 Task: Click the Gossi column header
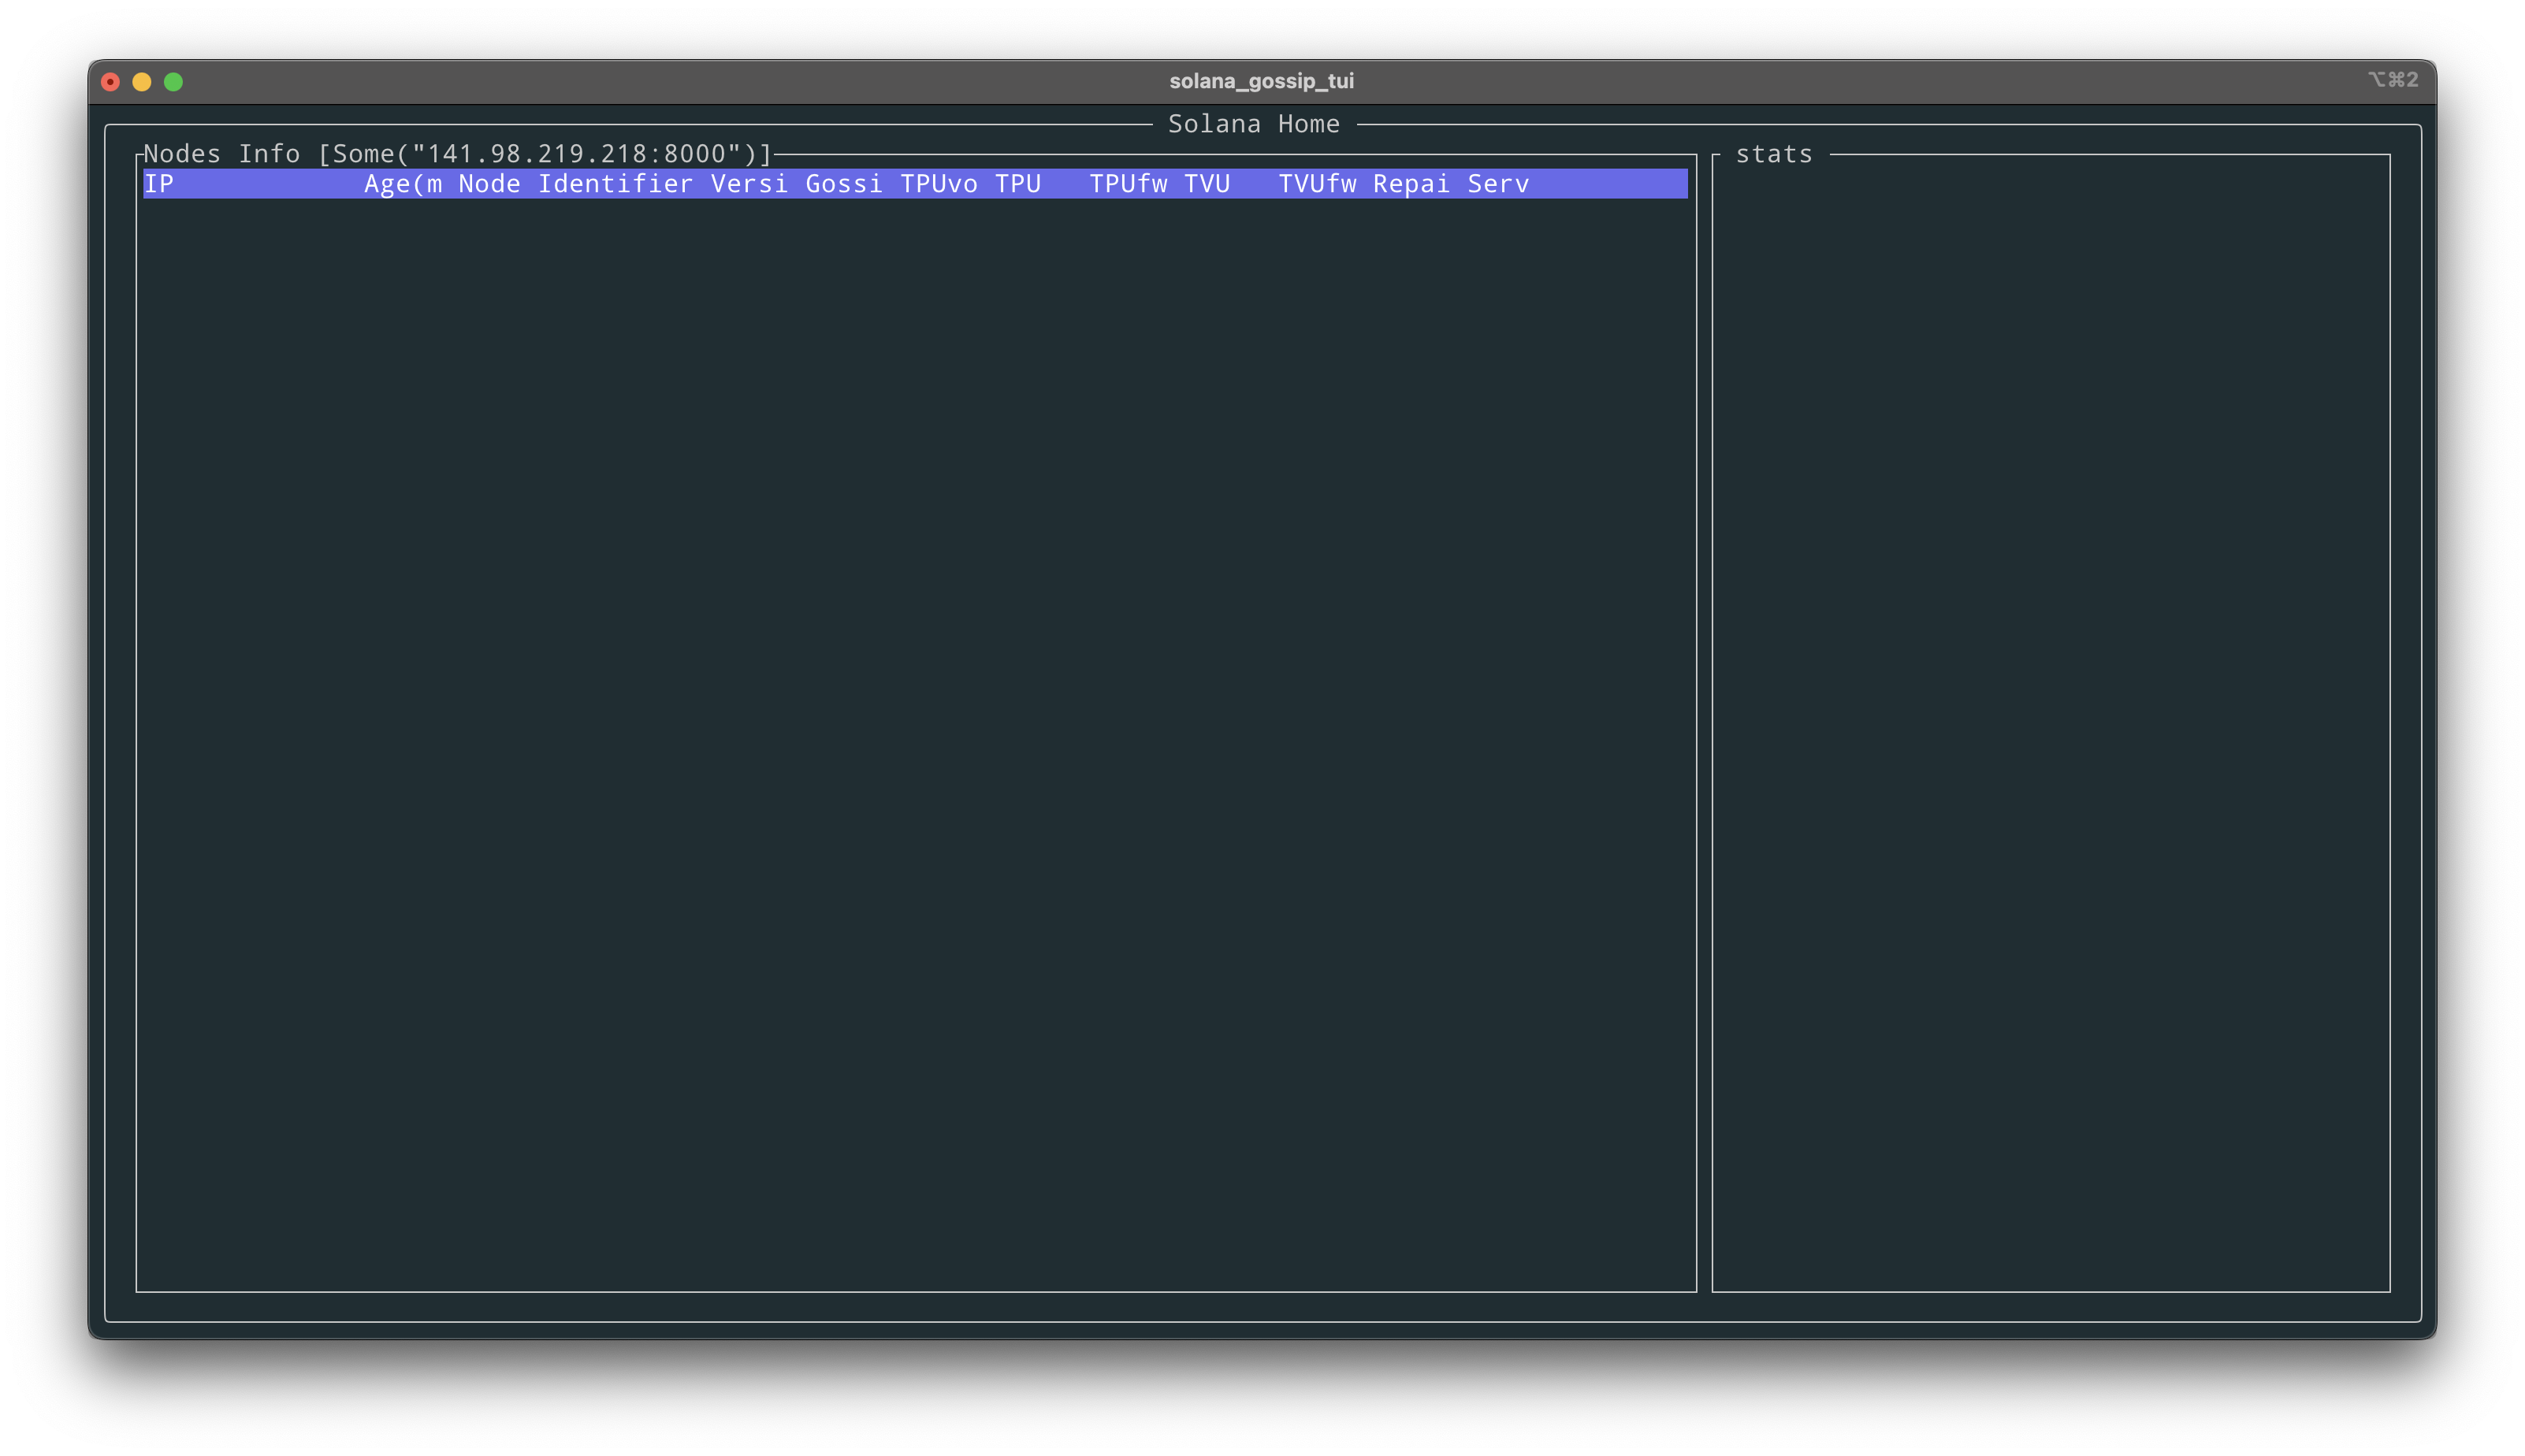point(844,184)
